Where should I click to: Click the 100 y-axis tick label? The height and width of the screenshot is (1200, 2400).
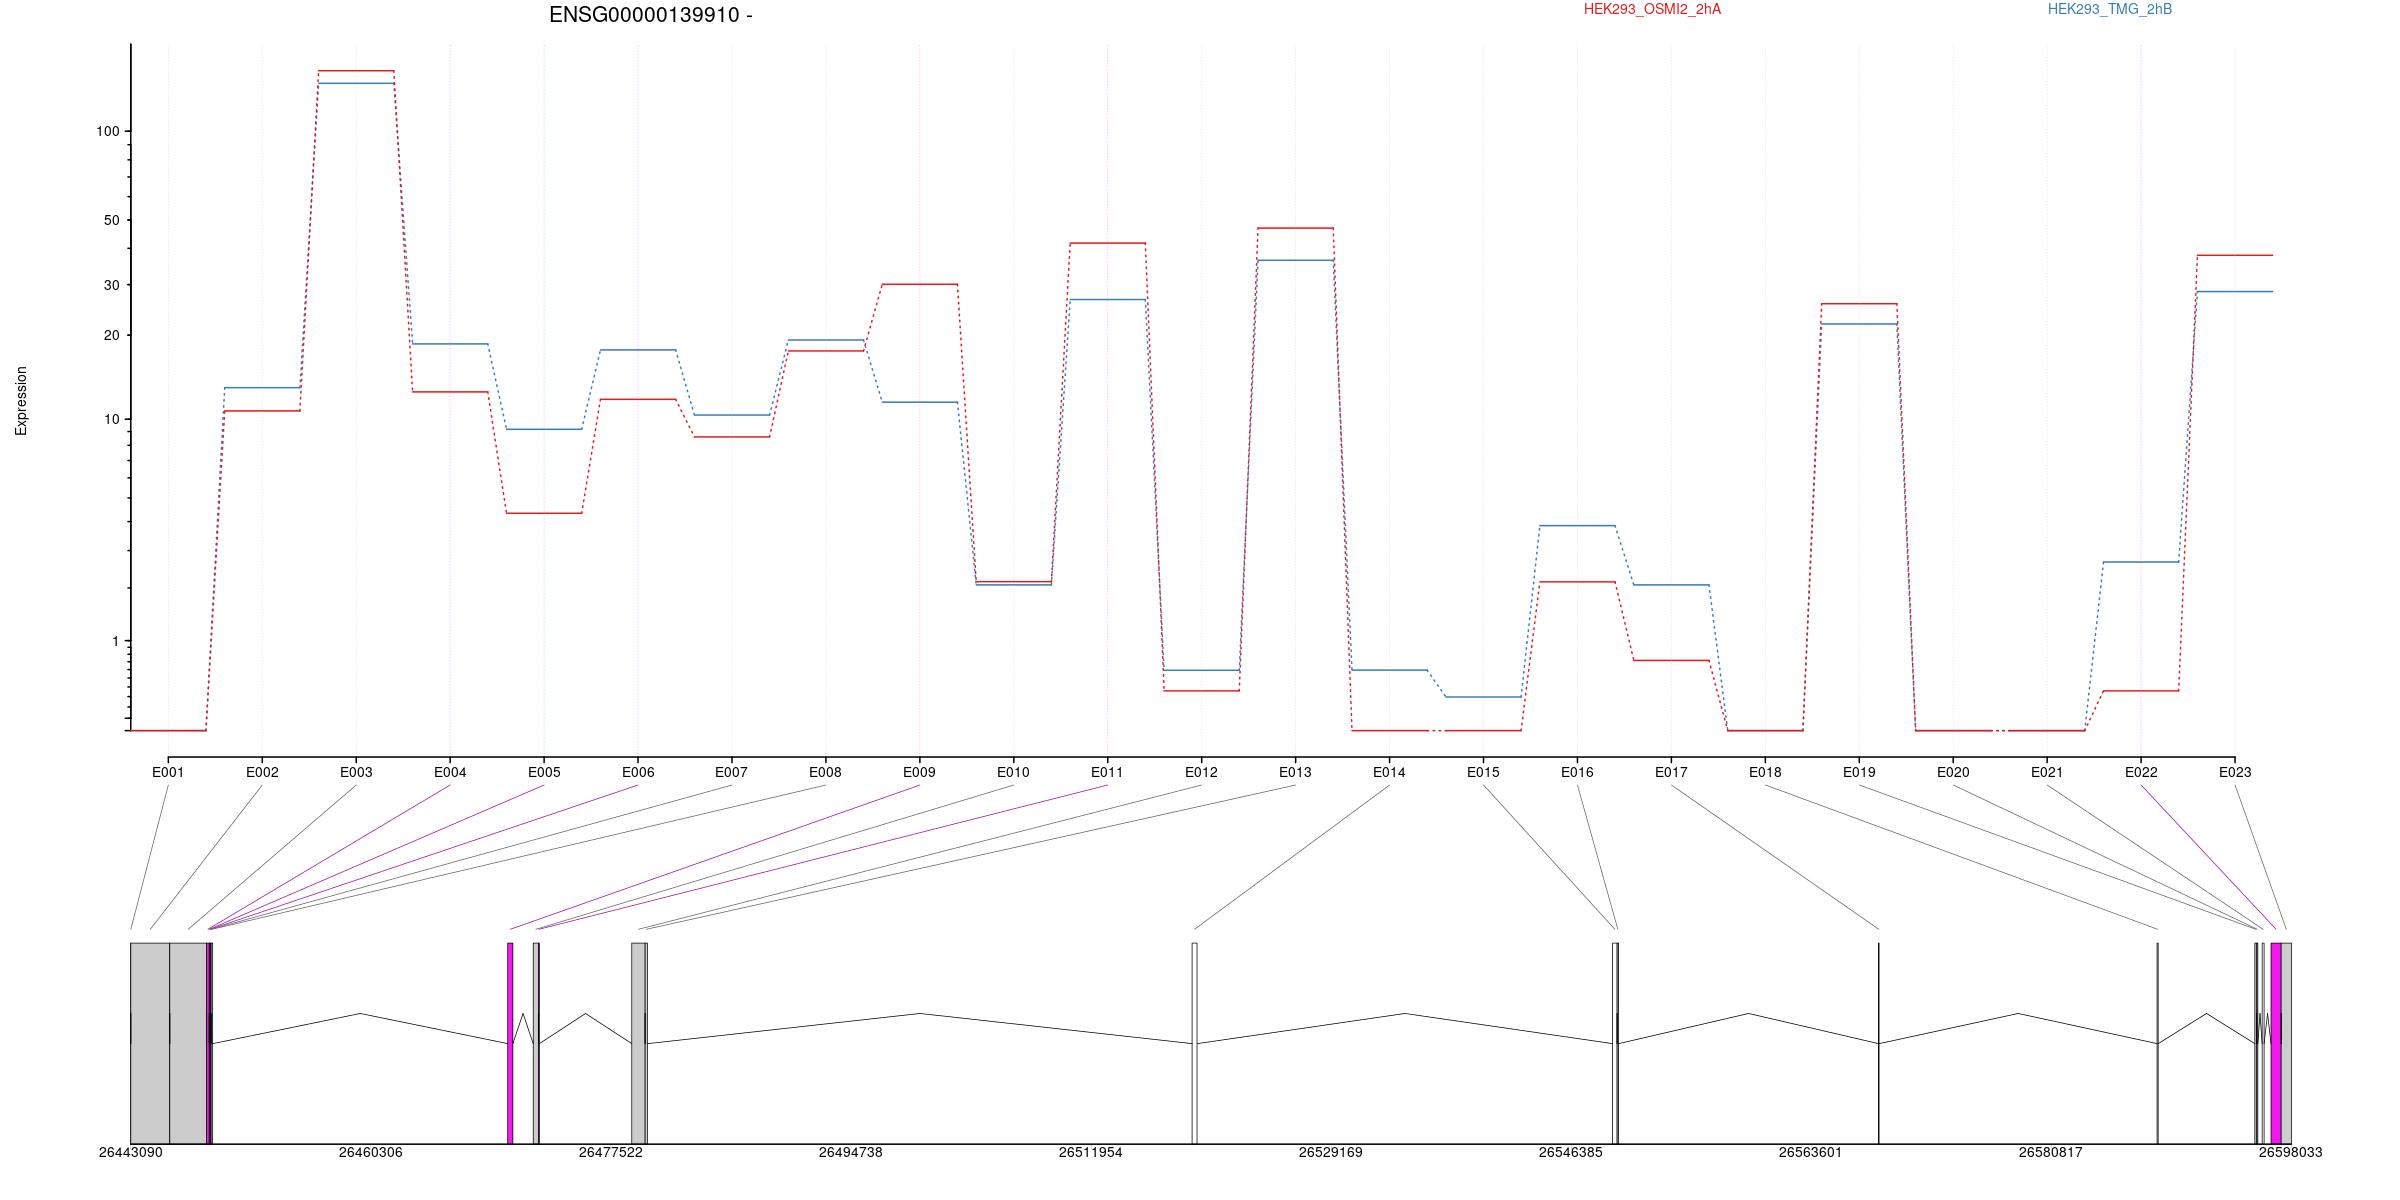point(107,131)
